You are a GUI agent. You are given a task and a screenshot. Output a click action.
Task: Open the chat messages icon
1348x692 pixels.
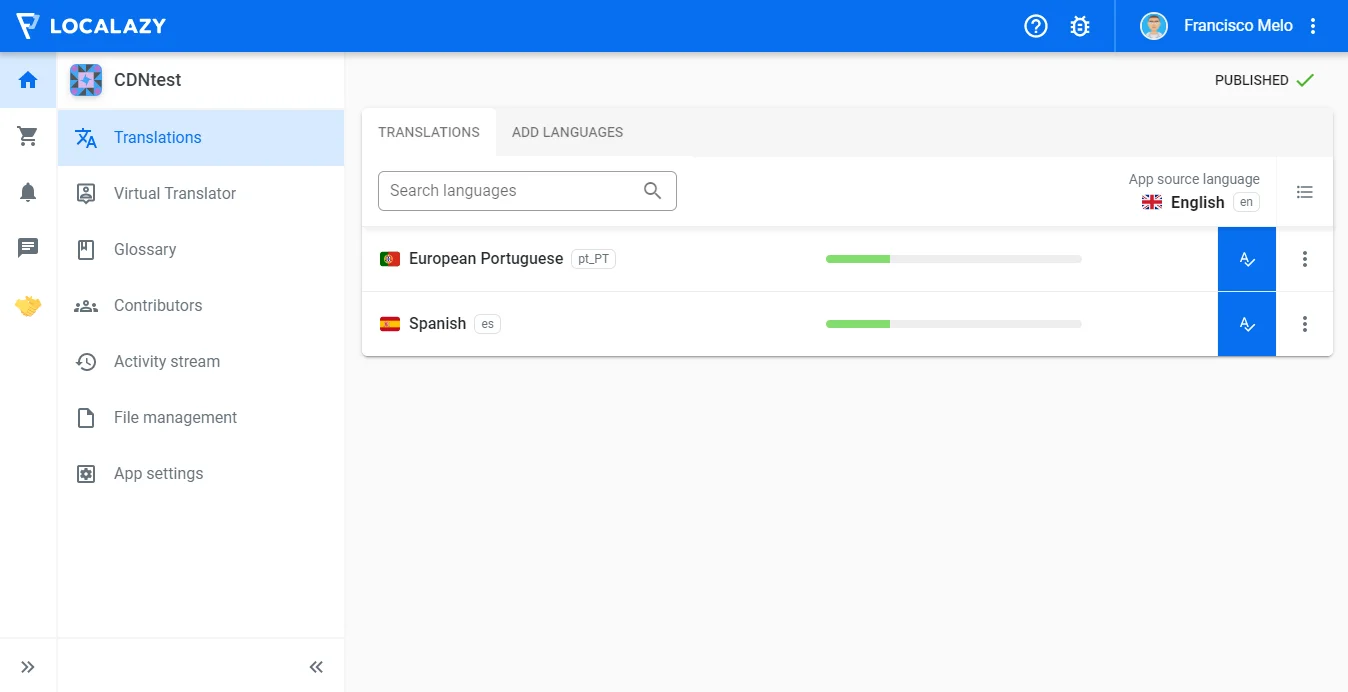click(28, 248)
